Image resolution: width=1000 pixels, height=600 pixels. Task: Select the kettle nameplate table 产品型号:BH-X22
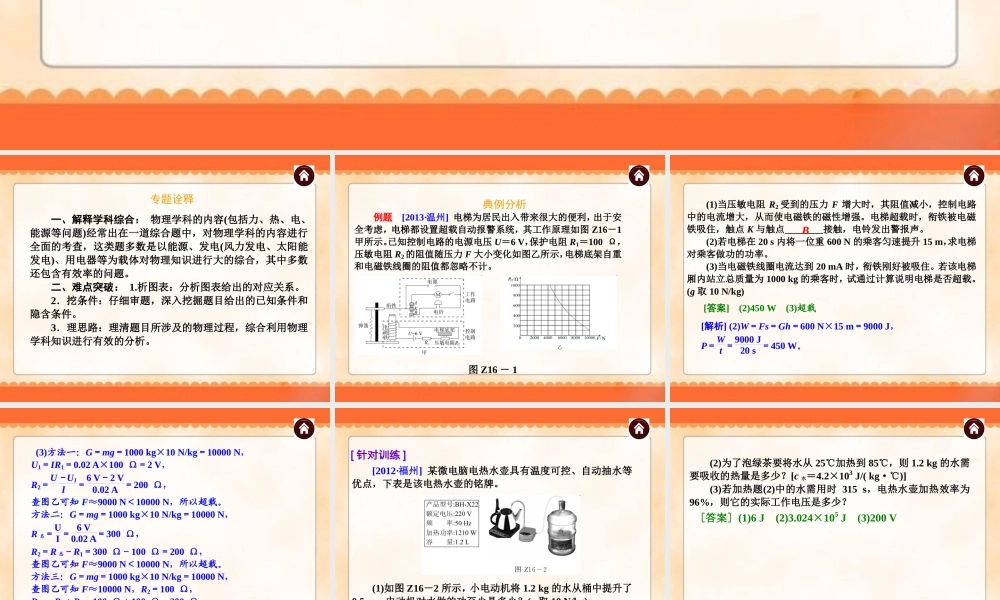452,522
